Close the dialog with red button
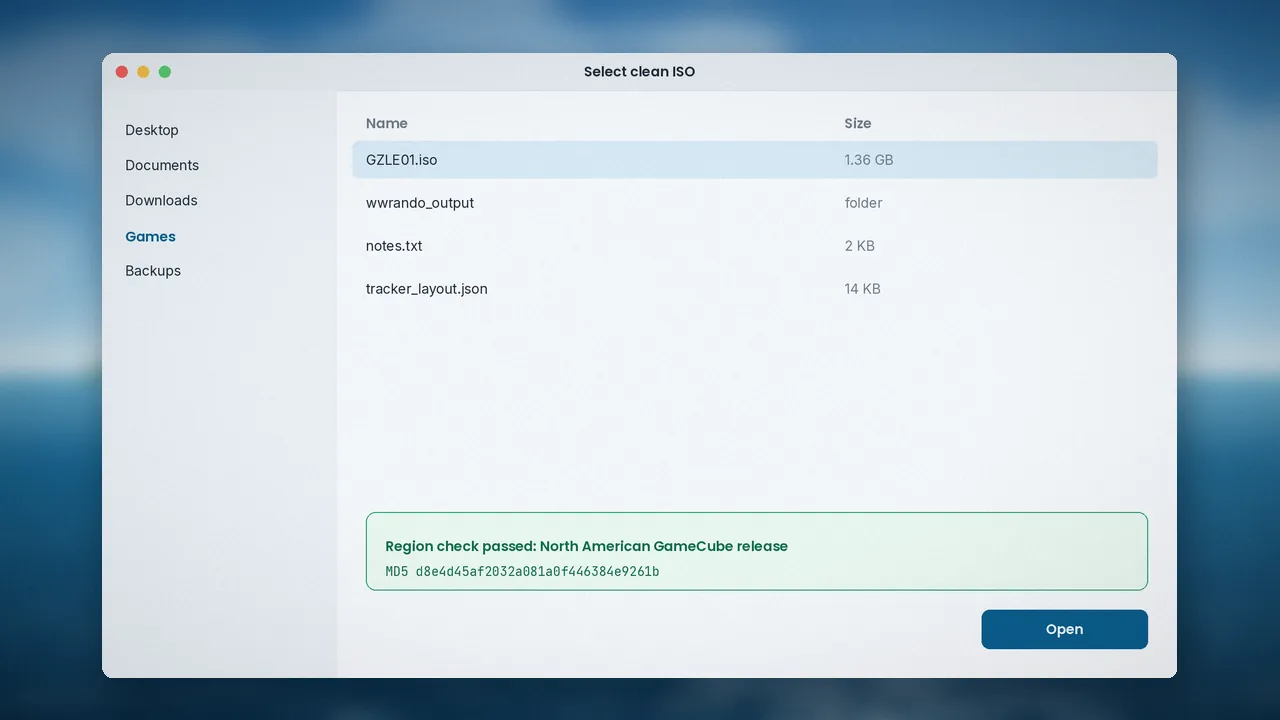The image size is (1280, 720). pyautogui.click(x=122, y=72)
